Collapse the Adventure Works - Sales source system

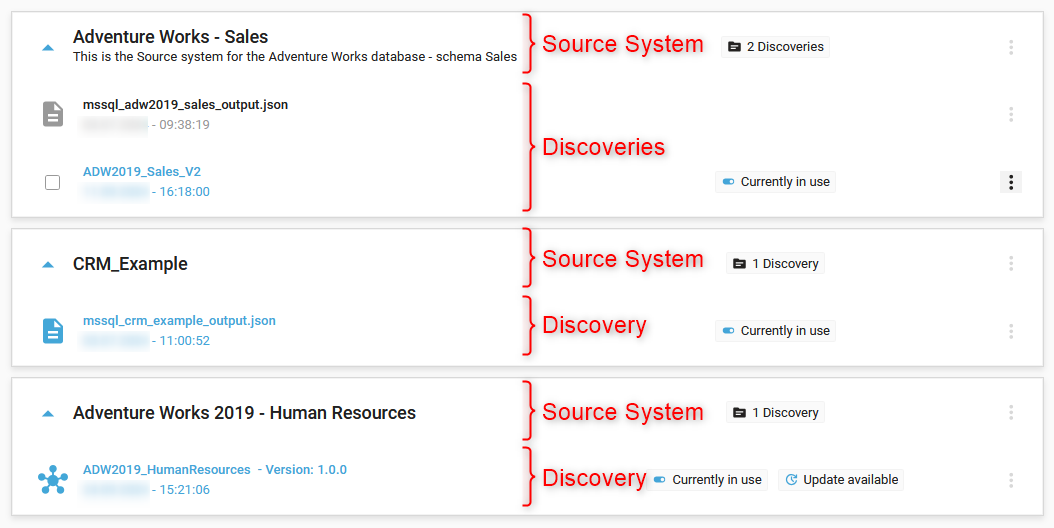pos(48,48)
